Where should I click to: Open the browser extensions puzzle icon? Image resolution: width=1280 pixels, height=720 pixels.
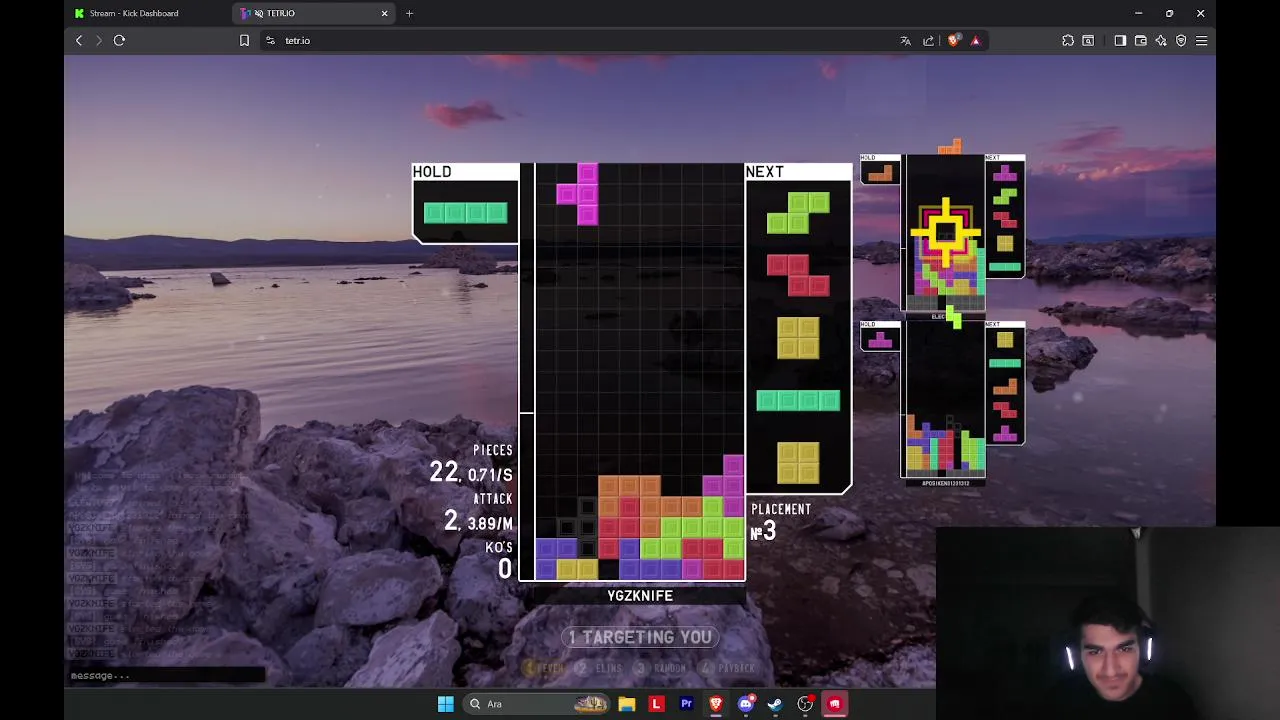point(1068,40)
